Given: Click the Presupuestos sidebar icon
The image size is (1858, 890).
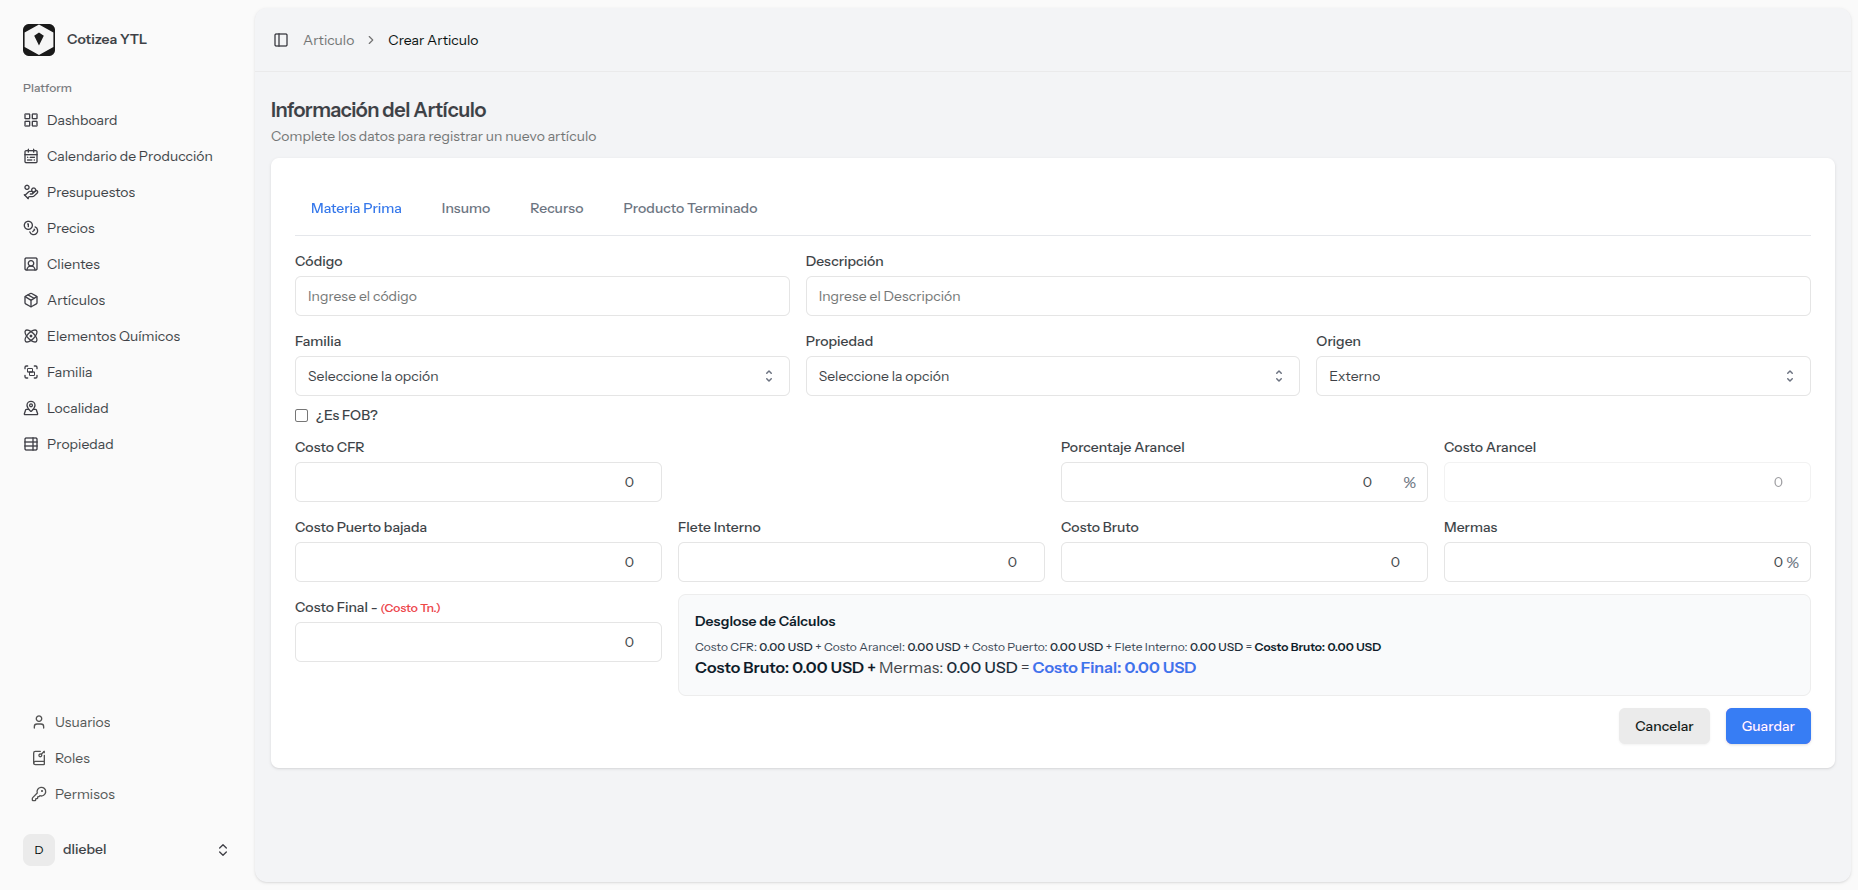Looking at the screenshot, I should coord(31,192).
